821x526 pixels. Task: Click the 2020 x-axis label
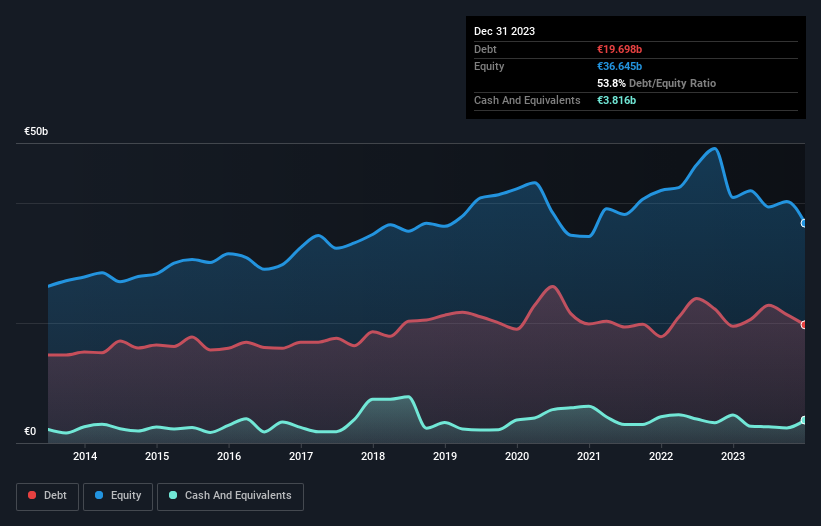(517, 456)
